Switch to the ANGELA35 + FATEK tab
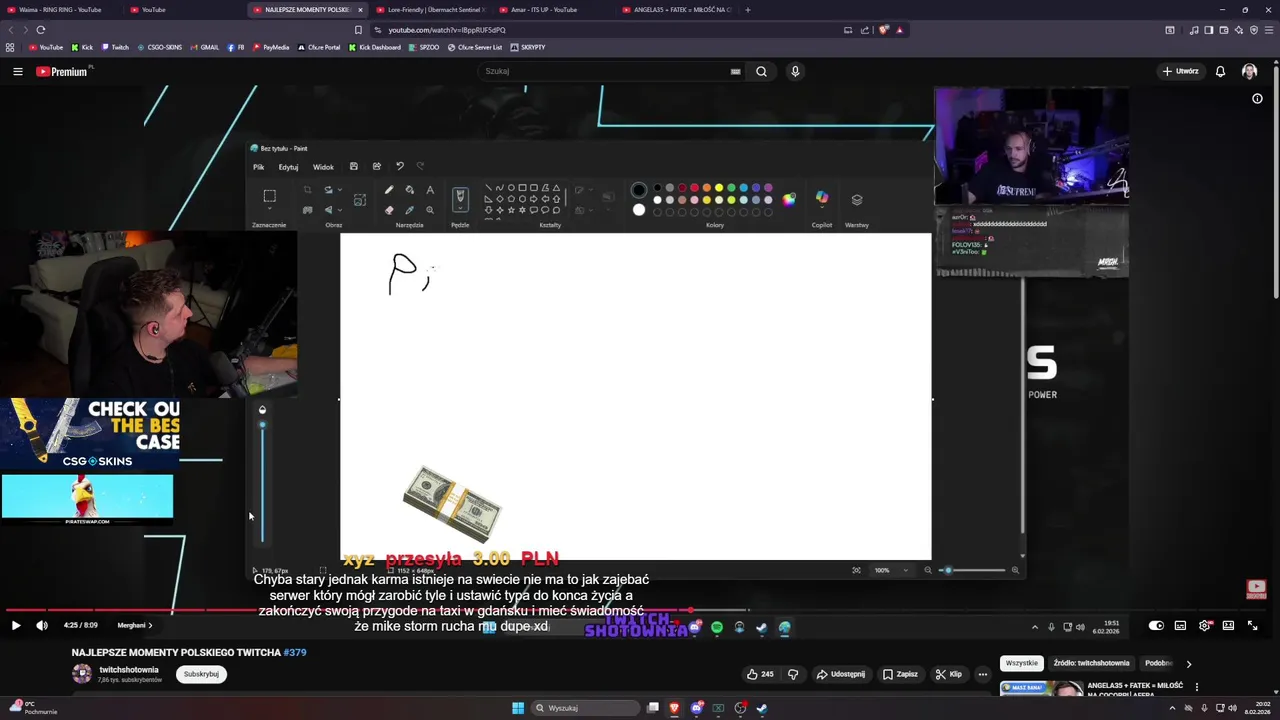Viewport: 1280px width, 720px height. [675, 9]
